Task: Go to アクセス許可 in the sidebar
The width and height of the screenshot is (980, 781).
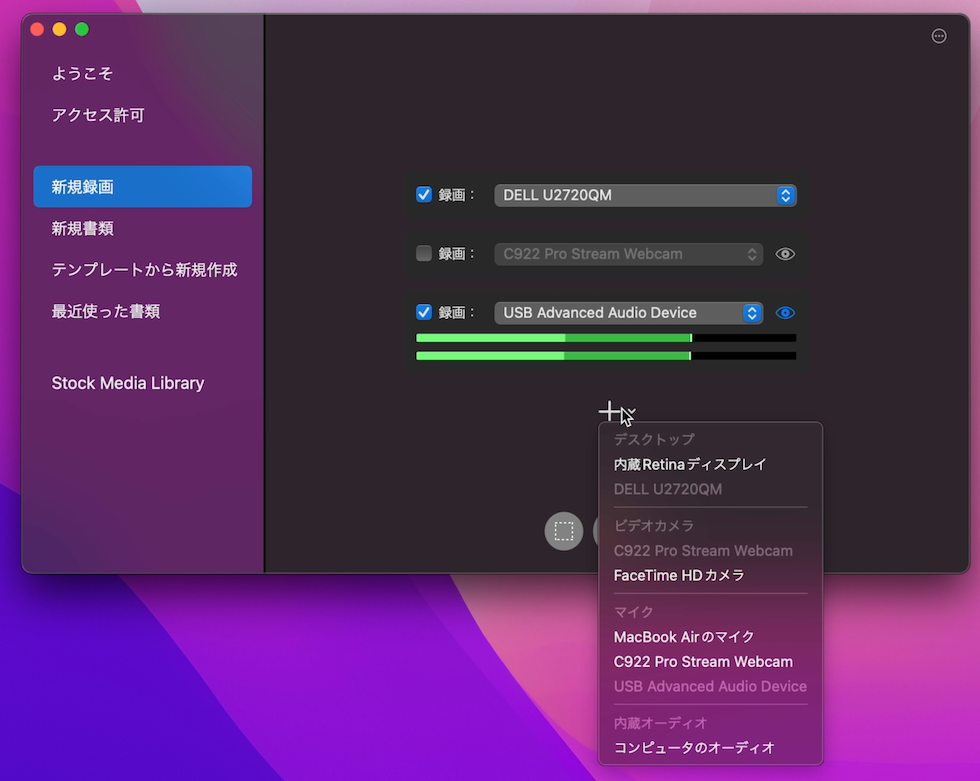Action: pyautogui.click(x=98, y=115)
